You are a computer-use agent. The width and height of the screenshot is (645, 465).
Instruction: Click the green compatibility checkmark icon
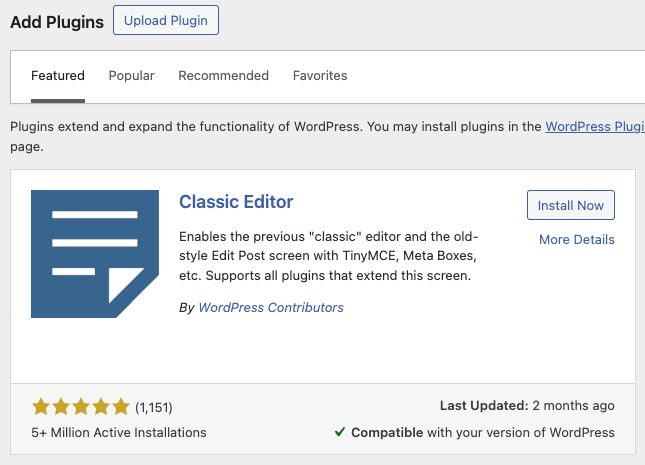pyautogui.click(x=340, y=432)
